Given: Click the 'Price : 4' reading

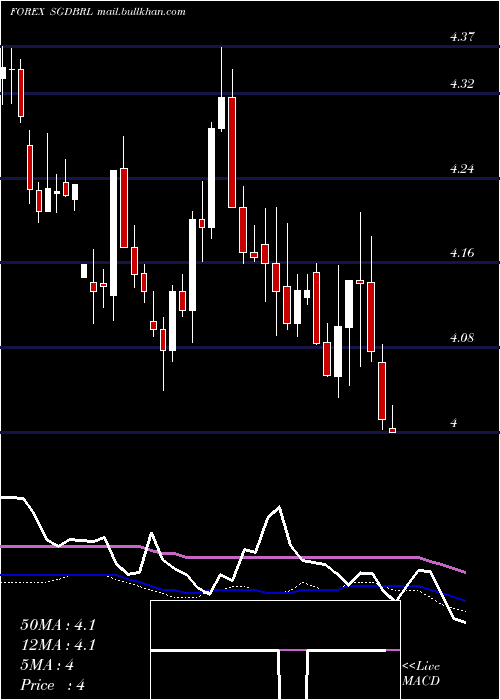Looking at the screenshot, I should tap(52, 685).
